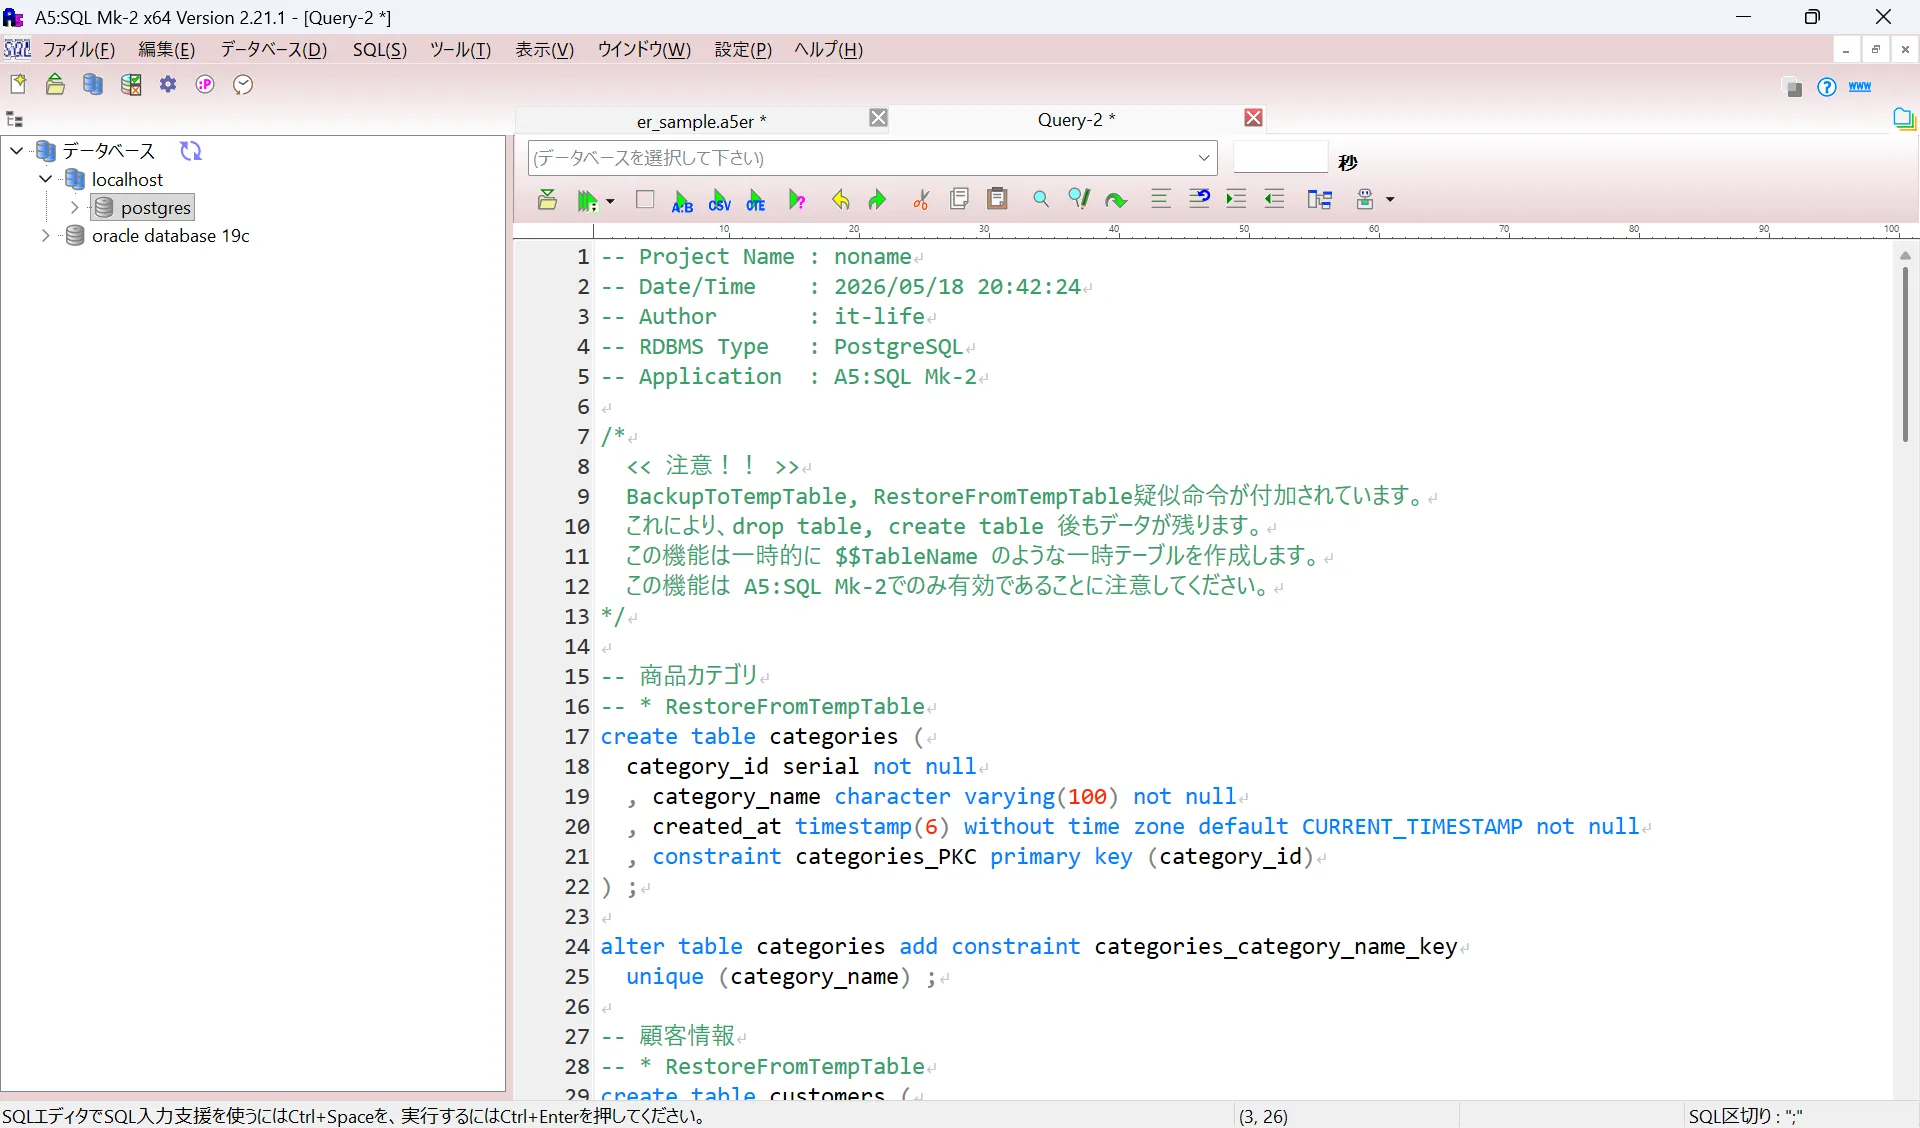This screenshot has height=1128, width=1920.
Task: Create a new document with the sparkle page icon
Action: click(x=18, y=85)
